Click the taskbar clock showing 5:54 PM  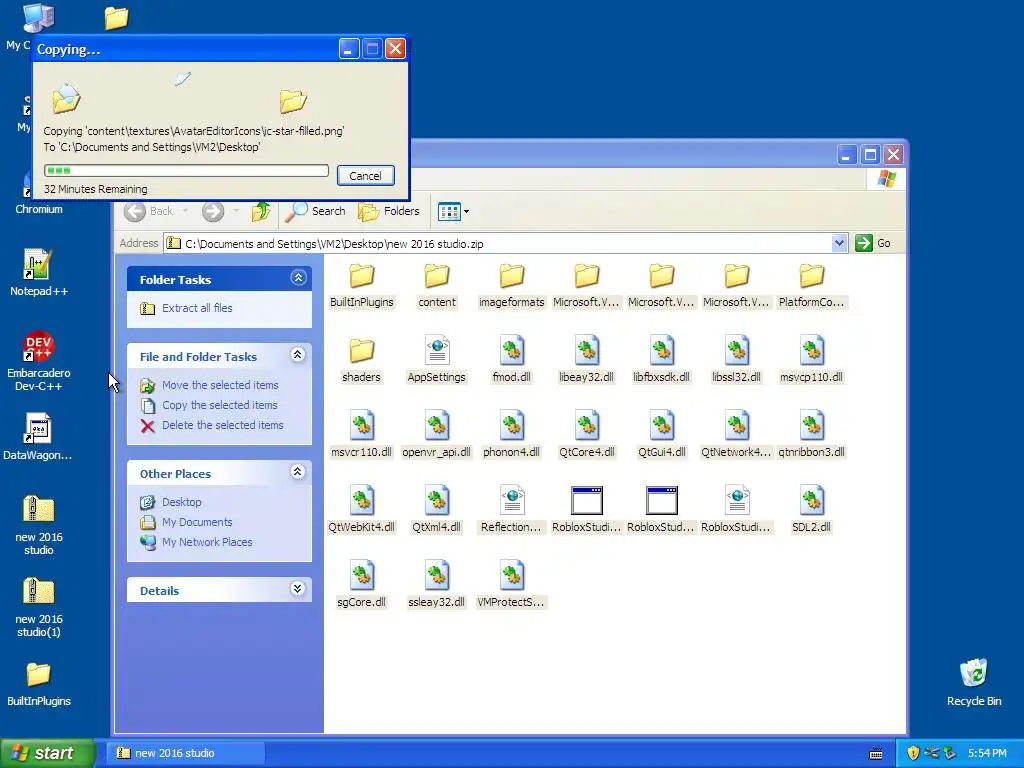click(x=987, y=754)
